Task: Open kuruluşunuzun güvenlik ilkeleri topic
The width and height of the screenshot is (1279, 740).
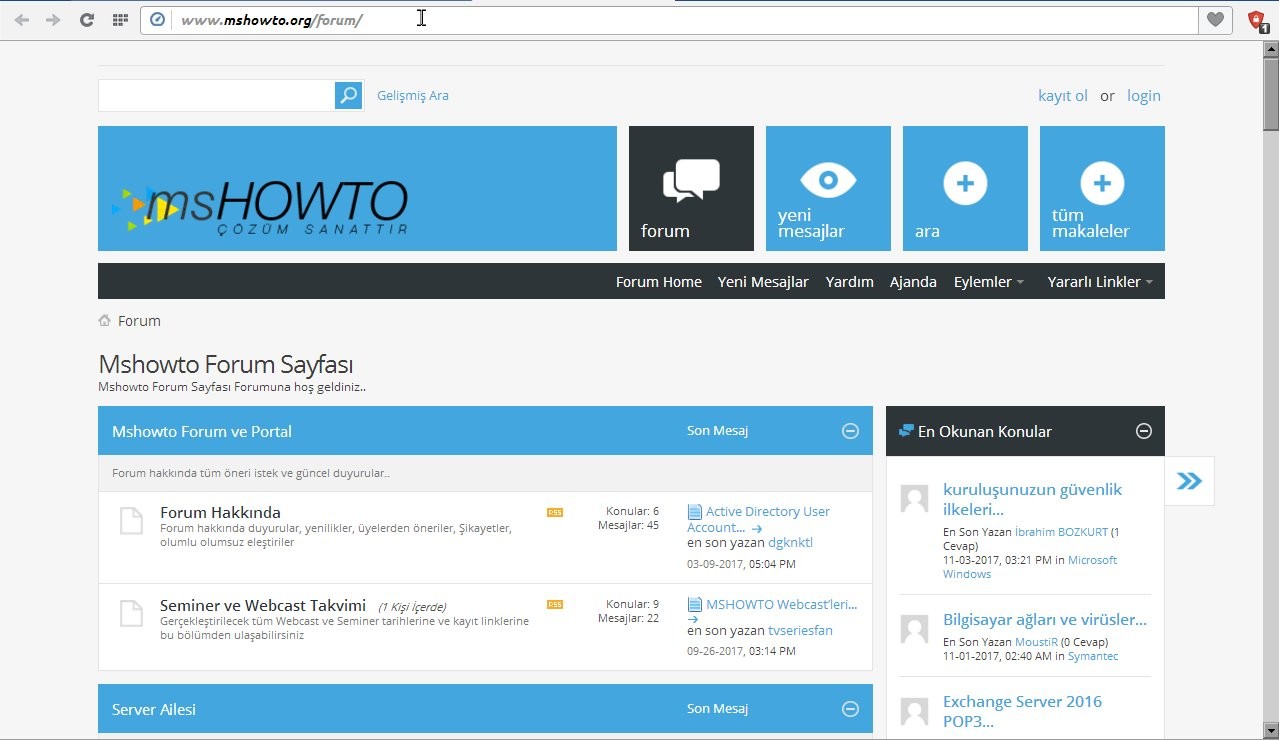Action: point(1032,499)
